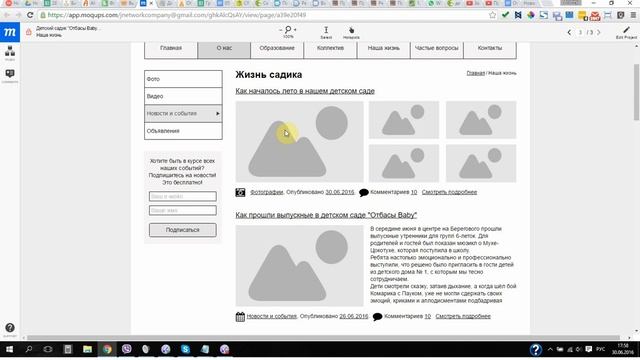Viewport: 640px width, 360px height.
Task: Show hidden tray icons chevron
Action: tap(550, 349)
